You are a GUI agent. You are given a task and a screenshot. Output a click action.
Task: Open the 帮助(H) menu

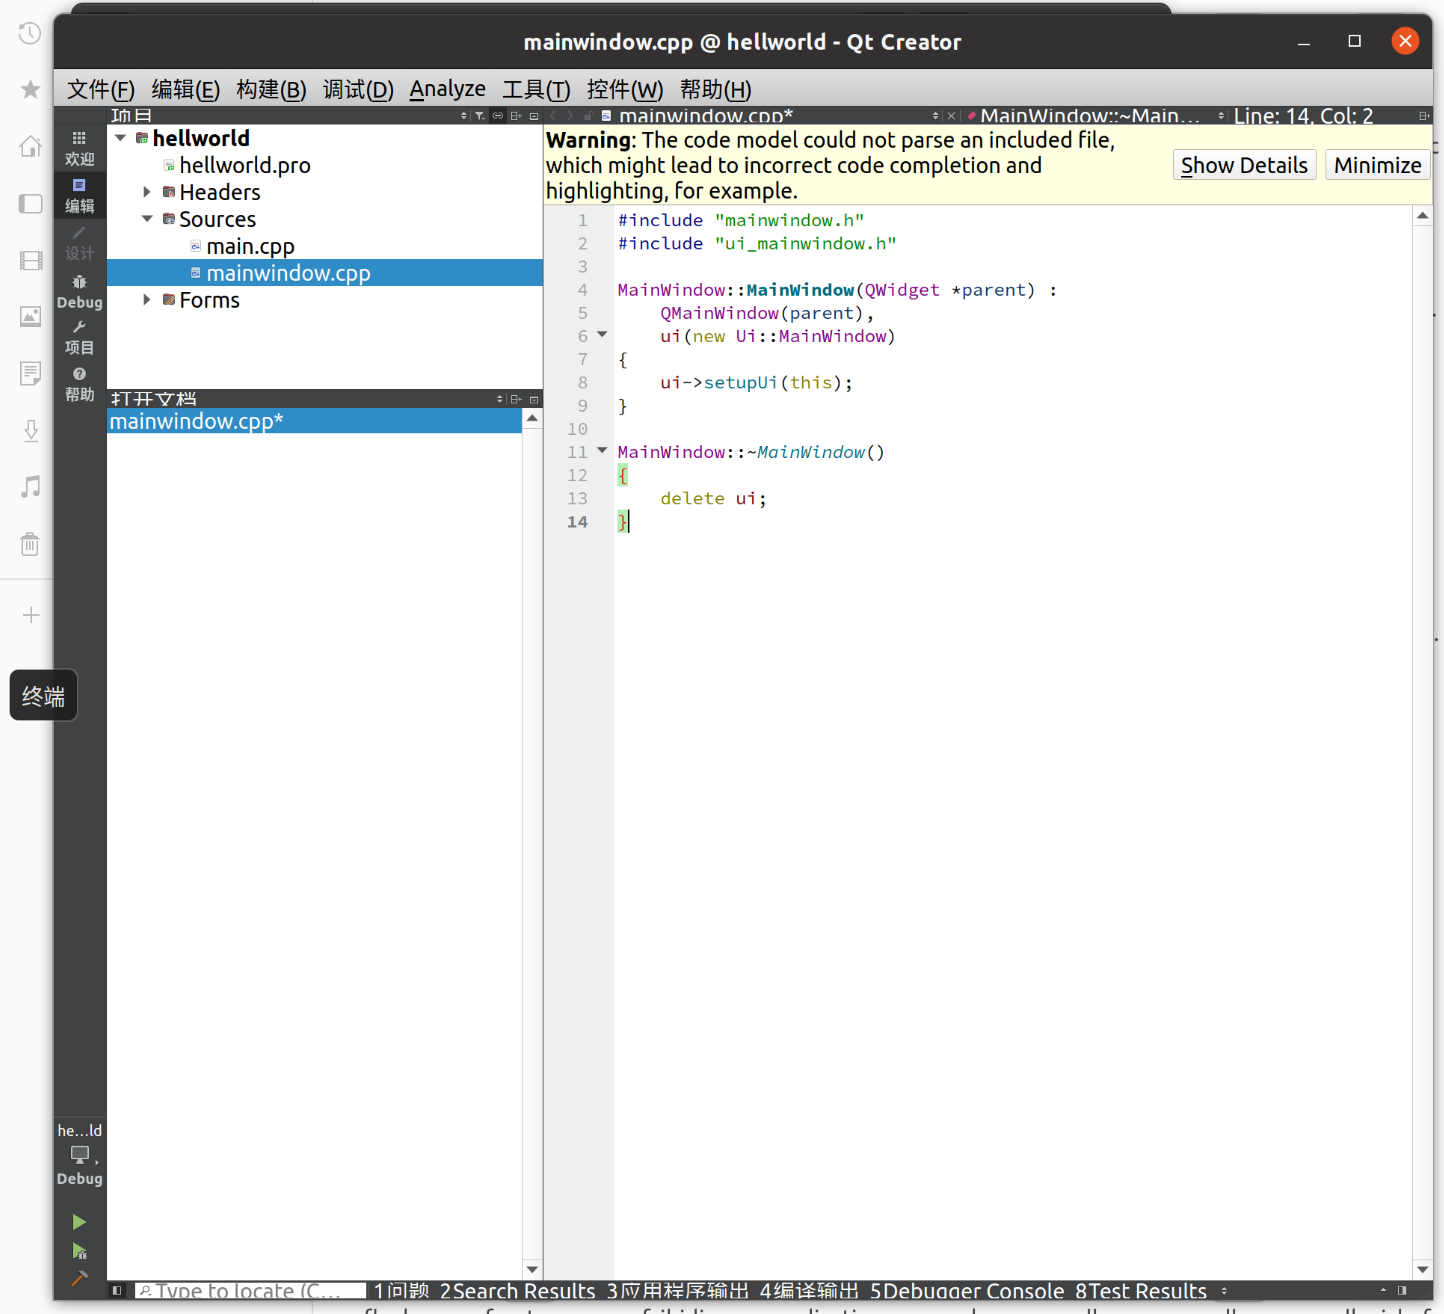(715, 89)
